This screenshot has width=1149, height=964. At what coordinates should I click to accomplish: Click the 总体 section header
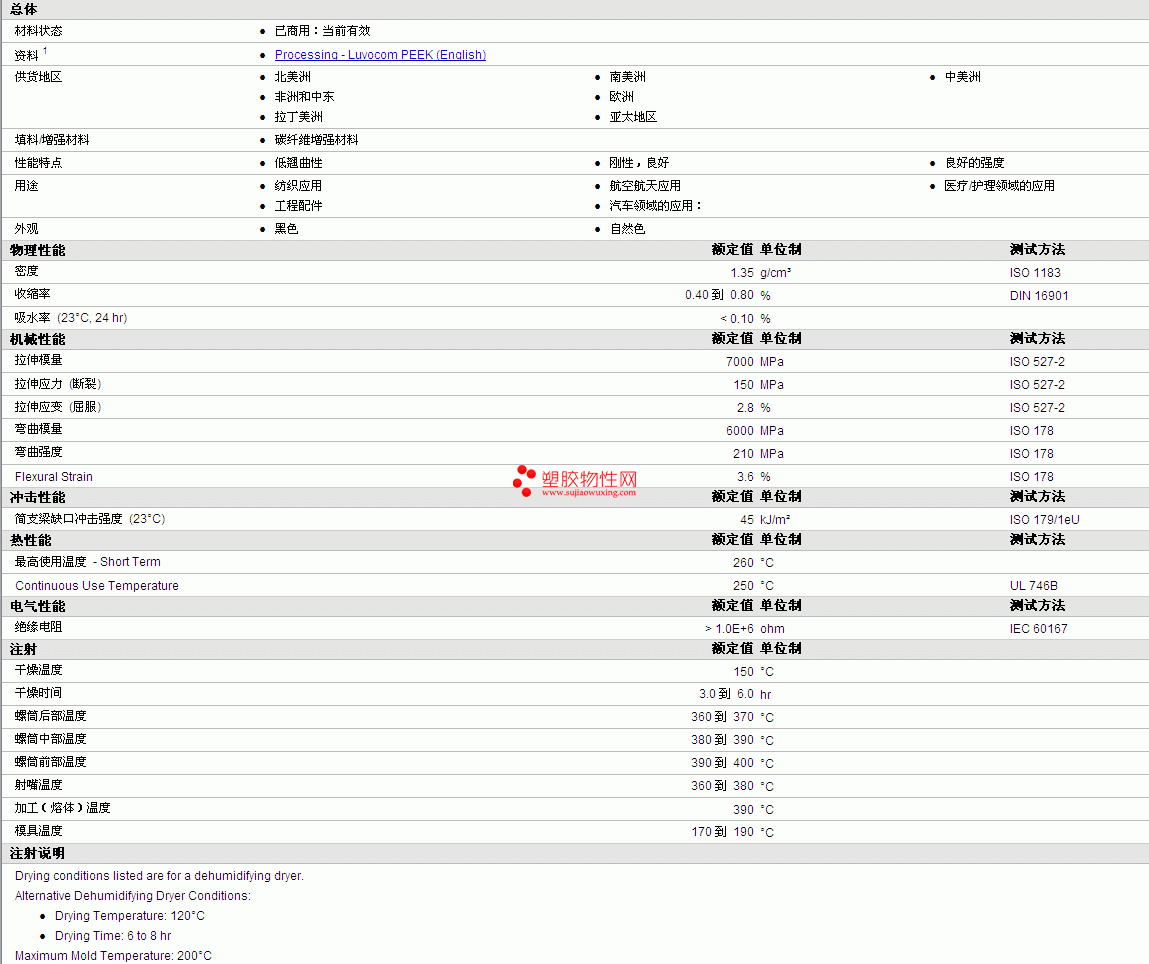pyautogui.click(x=23, y=10)
